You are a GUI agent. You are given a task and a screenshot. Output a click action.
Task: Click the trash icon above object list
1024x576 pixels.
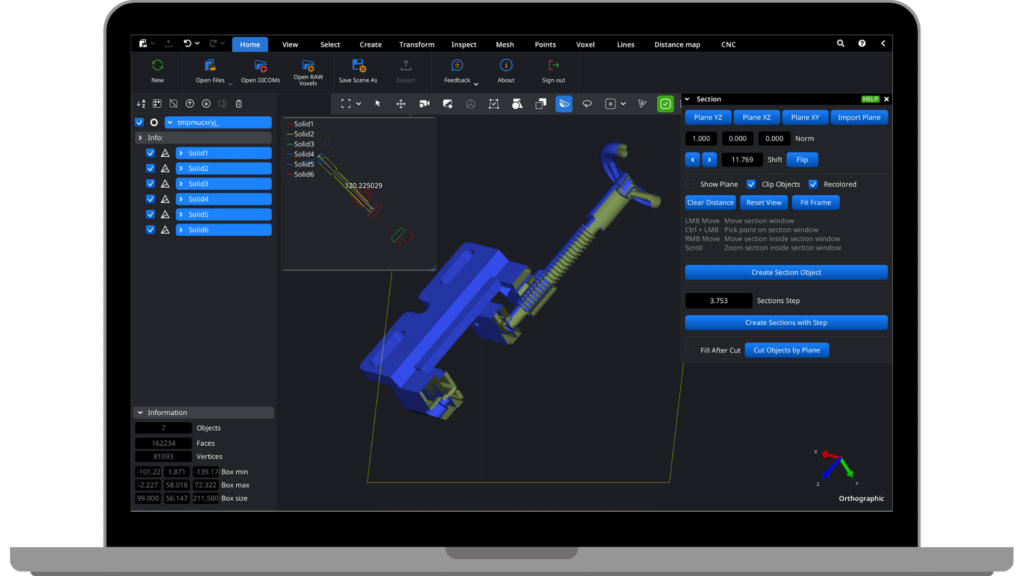click(238, 103)
